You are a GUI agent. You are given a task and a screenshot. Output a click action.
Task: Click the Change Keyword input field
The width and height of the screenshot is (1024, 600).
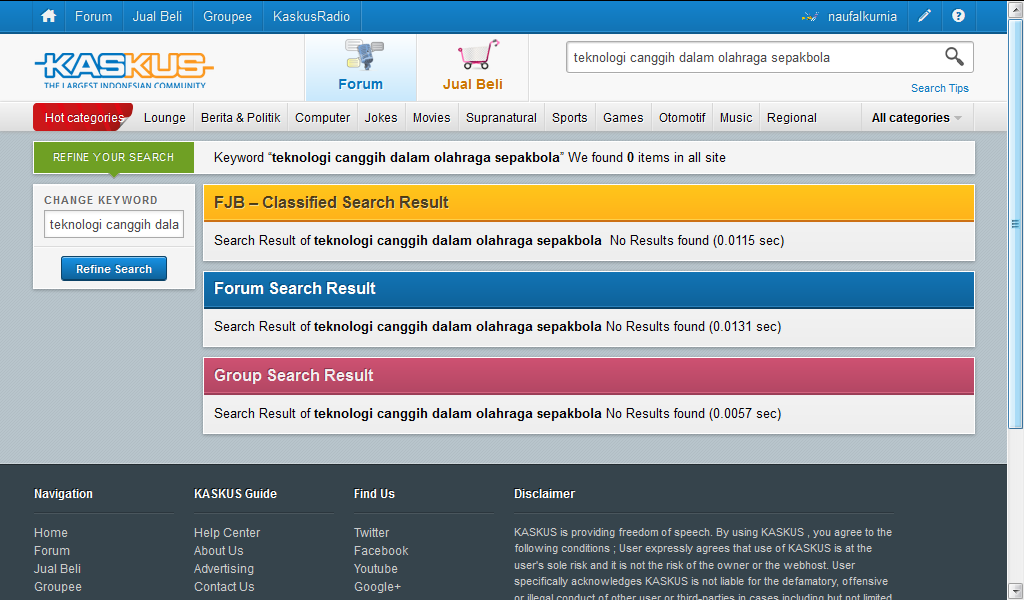114,225
